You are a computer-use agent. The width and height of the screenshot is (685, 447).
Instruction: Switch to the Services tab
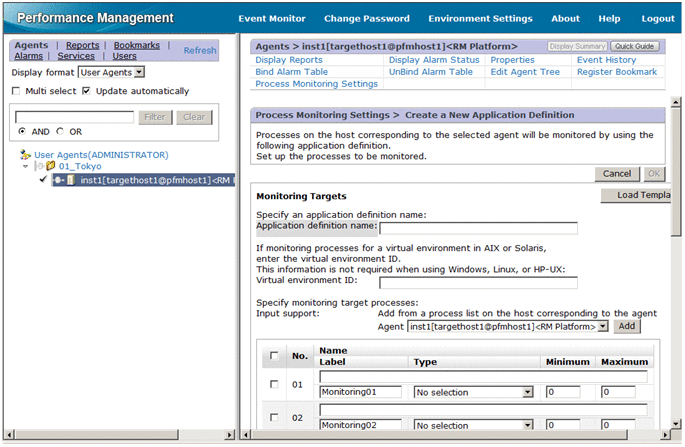click(x=76, y=56)
